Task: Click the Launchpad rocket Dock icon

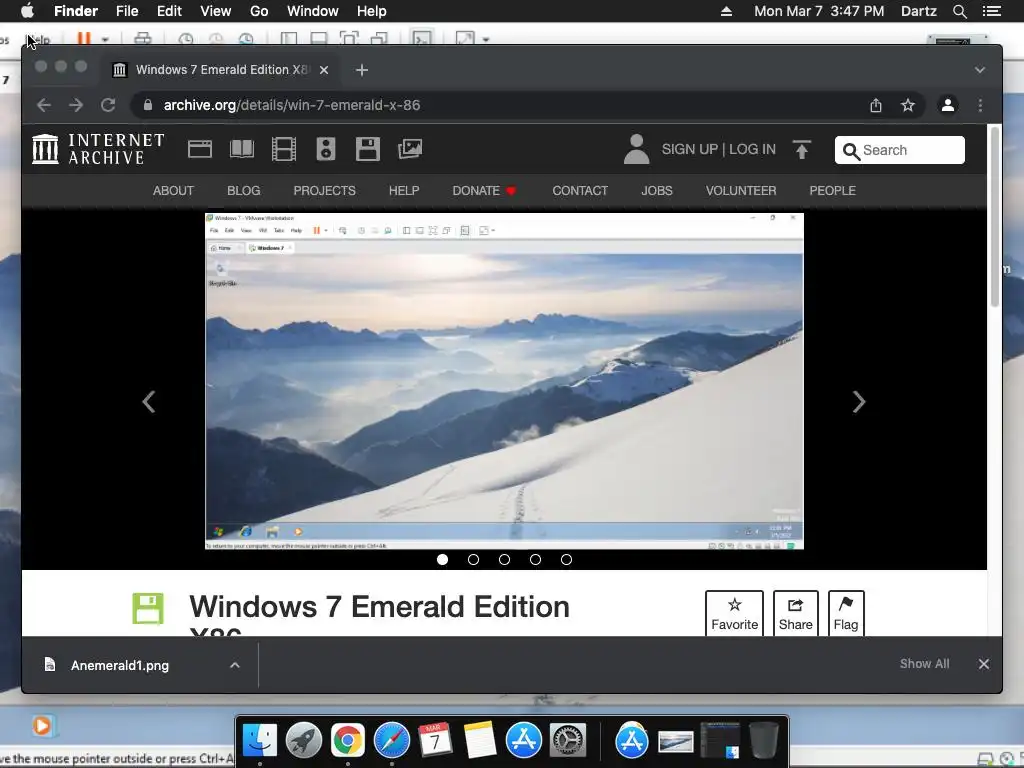Action: coord(304,741)
